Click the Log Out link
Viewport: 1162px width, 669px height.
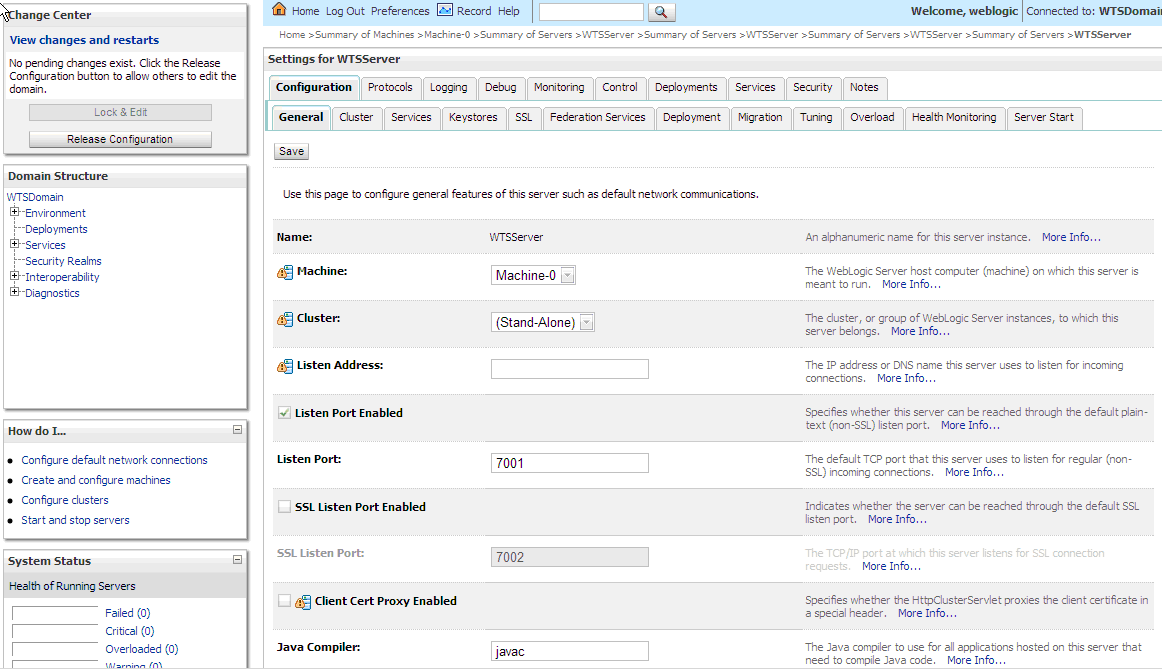pos(345,11)
